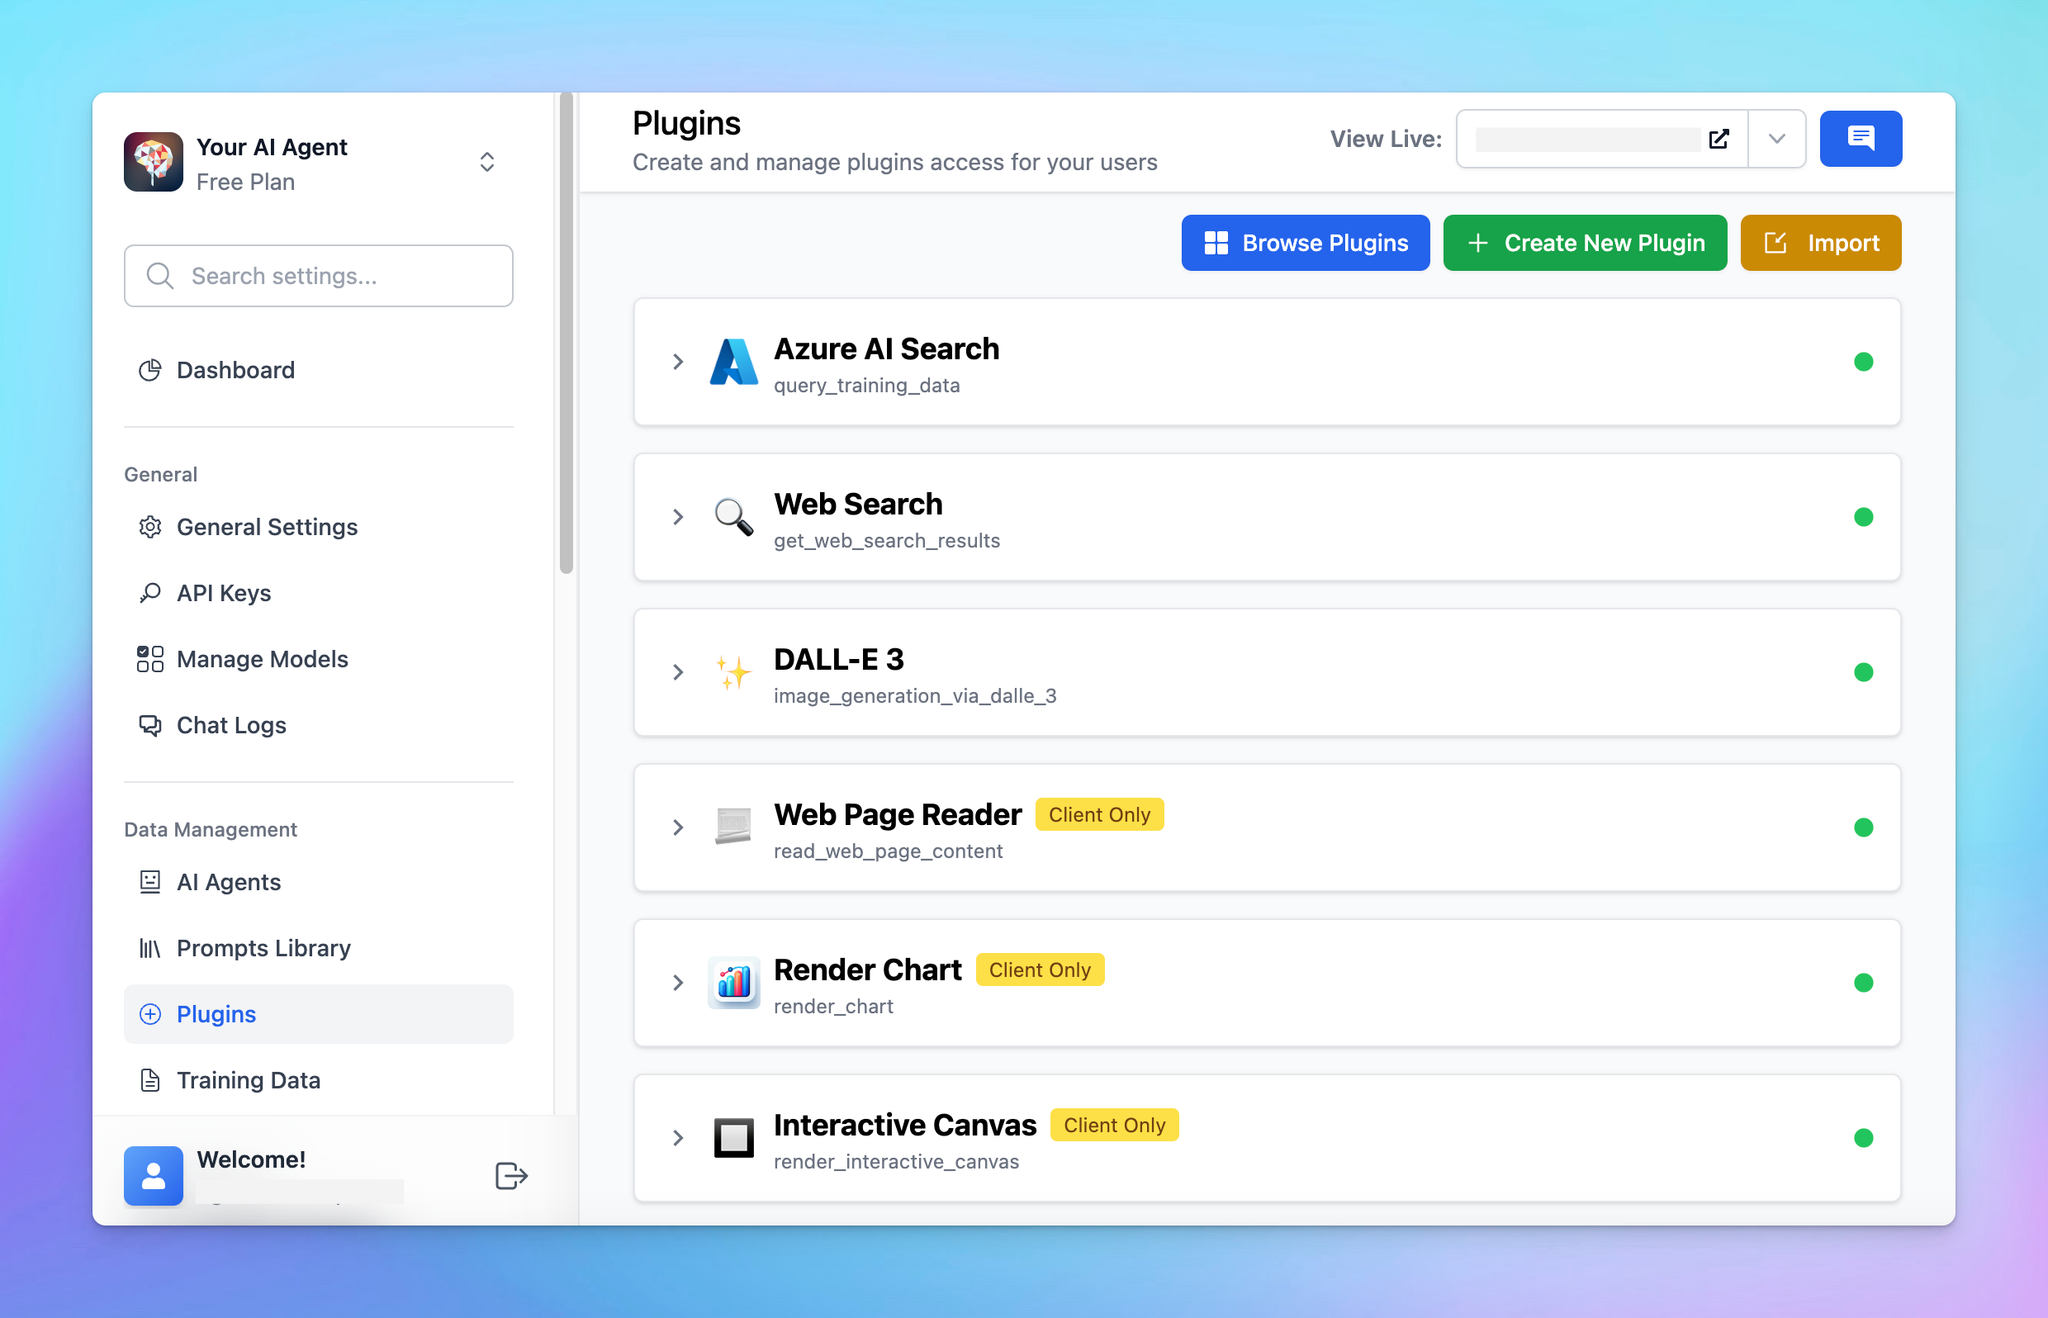Click the Interactive Canvas square icon
Screen dimensions: 2048x1318
(733, 1137)
